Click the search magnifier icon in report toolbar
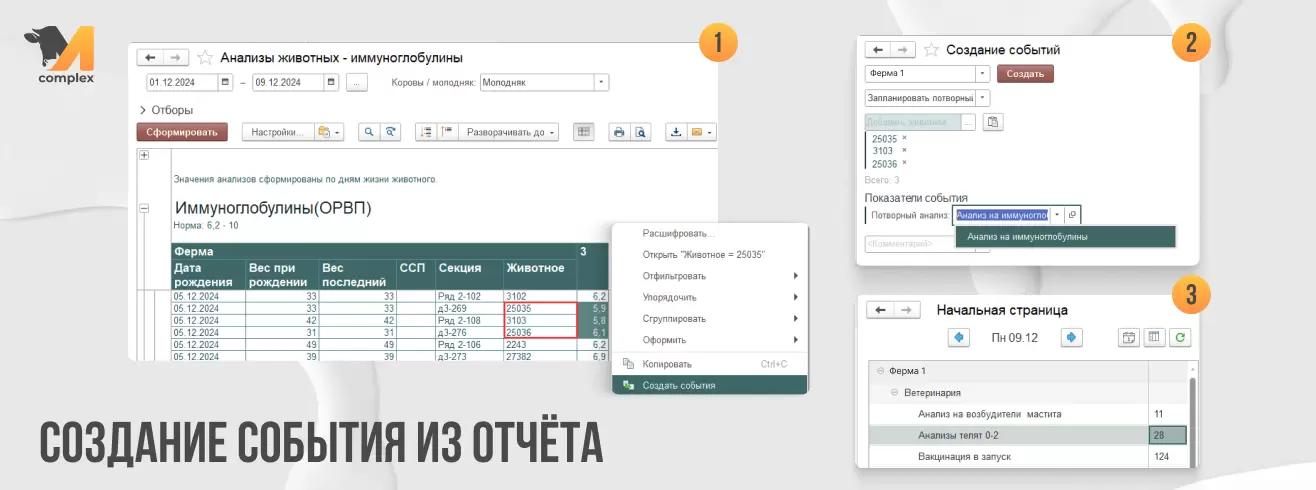The image size is (1316, 490). coord(368,132)
